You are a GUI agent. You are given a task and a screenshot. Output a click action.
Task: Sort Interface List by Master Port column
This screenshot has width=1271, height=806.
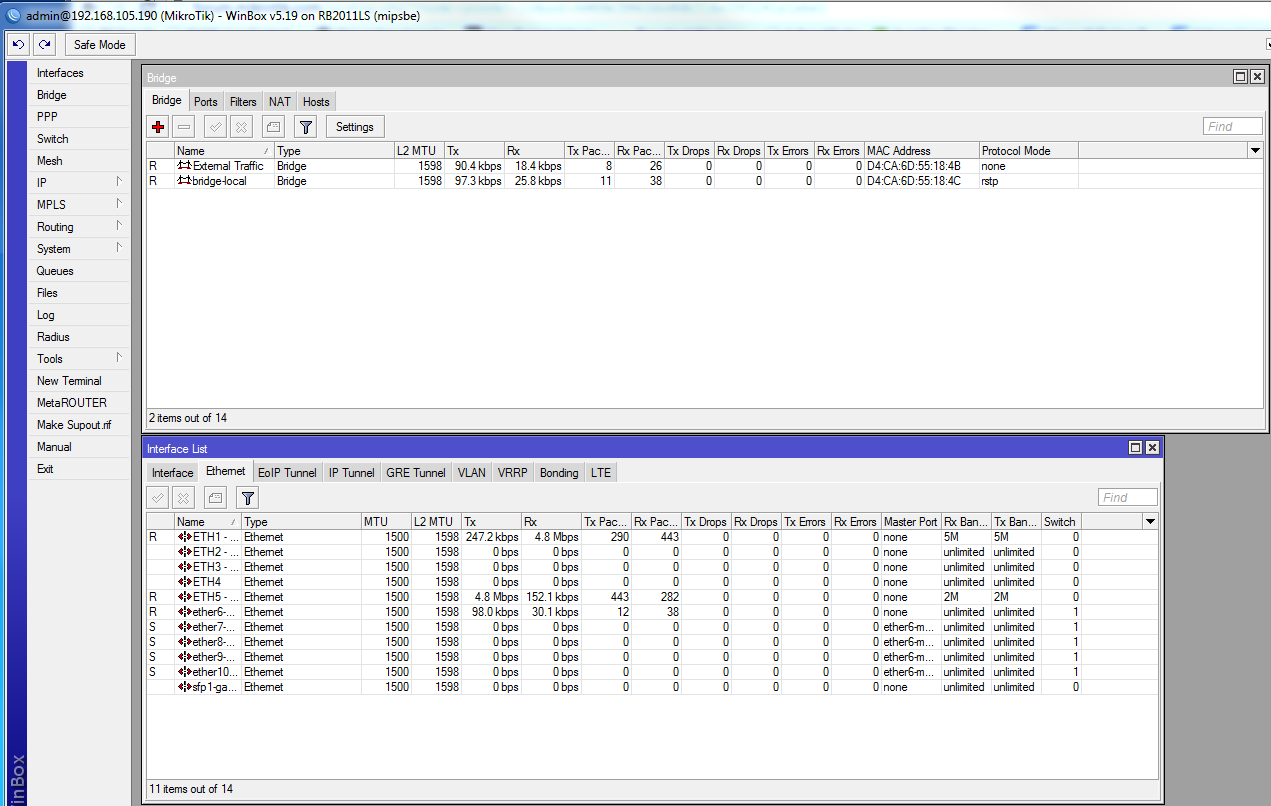click(911, 521)
